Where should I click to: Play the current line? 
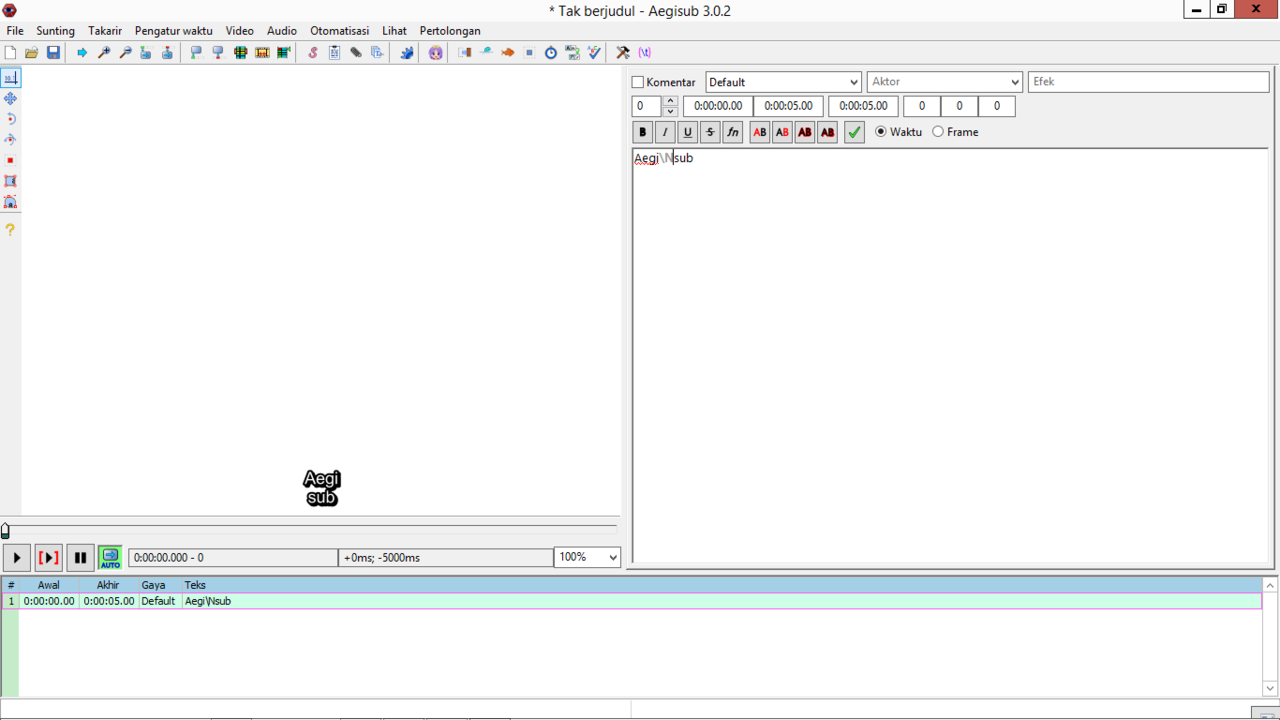click(x=48, y=558)
